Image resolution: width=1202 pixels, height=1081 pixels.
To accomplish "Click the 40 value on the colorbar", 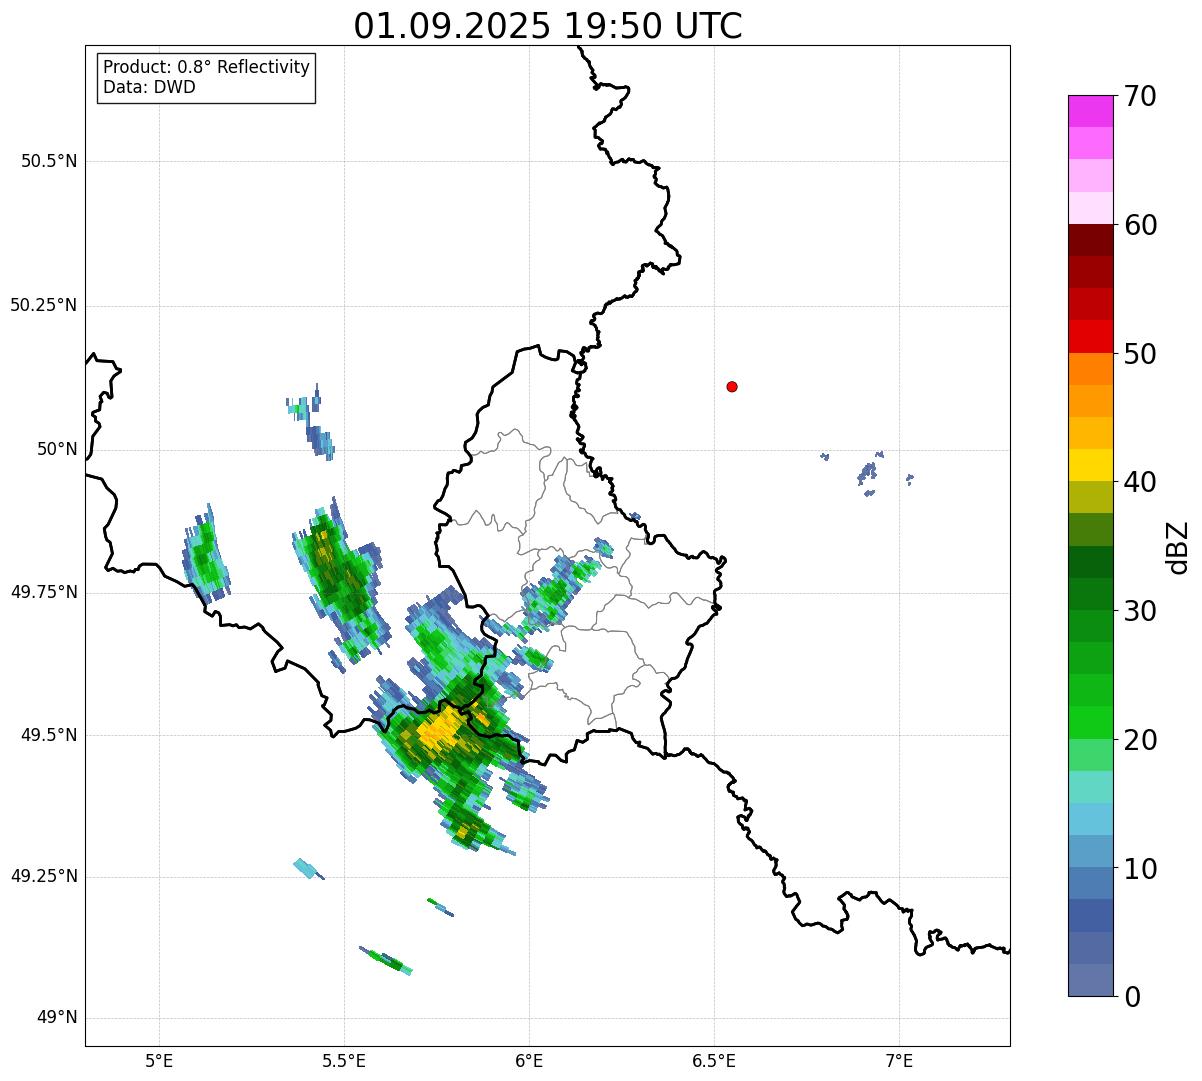I will [1140, 482].
